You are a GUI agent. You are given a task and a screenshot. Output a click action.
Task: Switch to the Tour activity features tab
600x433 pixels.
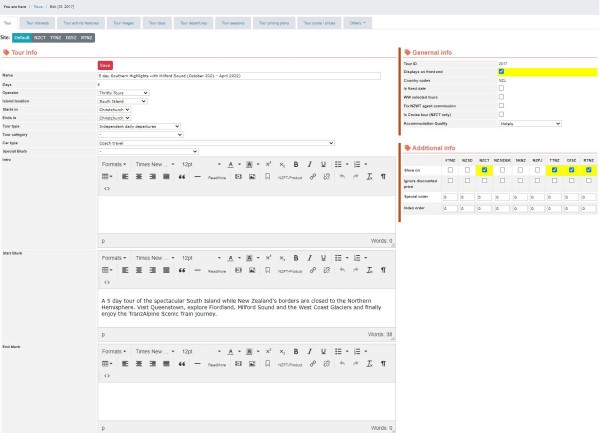click(x=81, y=23)
